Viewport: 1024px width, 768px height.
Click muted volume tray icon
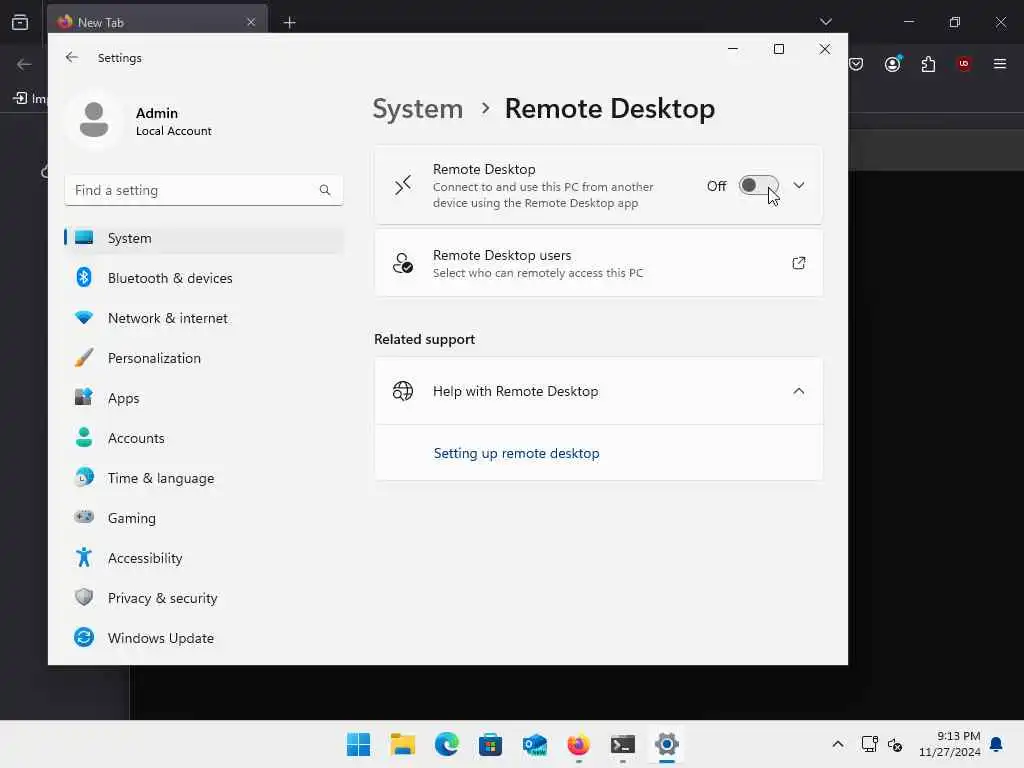tap(895, 744)
